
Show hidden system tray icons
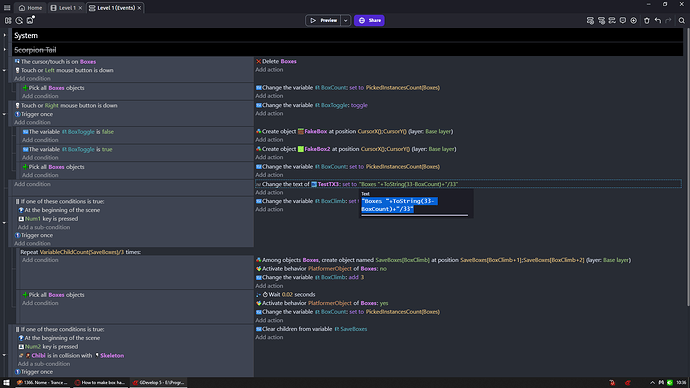652,383
